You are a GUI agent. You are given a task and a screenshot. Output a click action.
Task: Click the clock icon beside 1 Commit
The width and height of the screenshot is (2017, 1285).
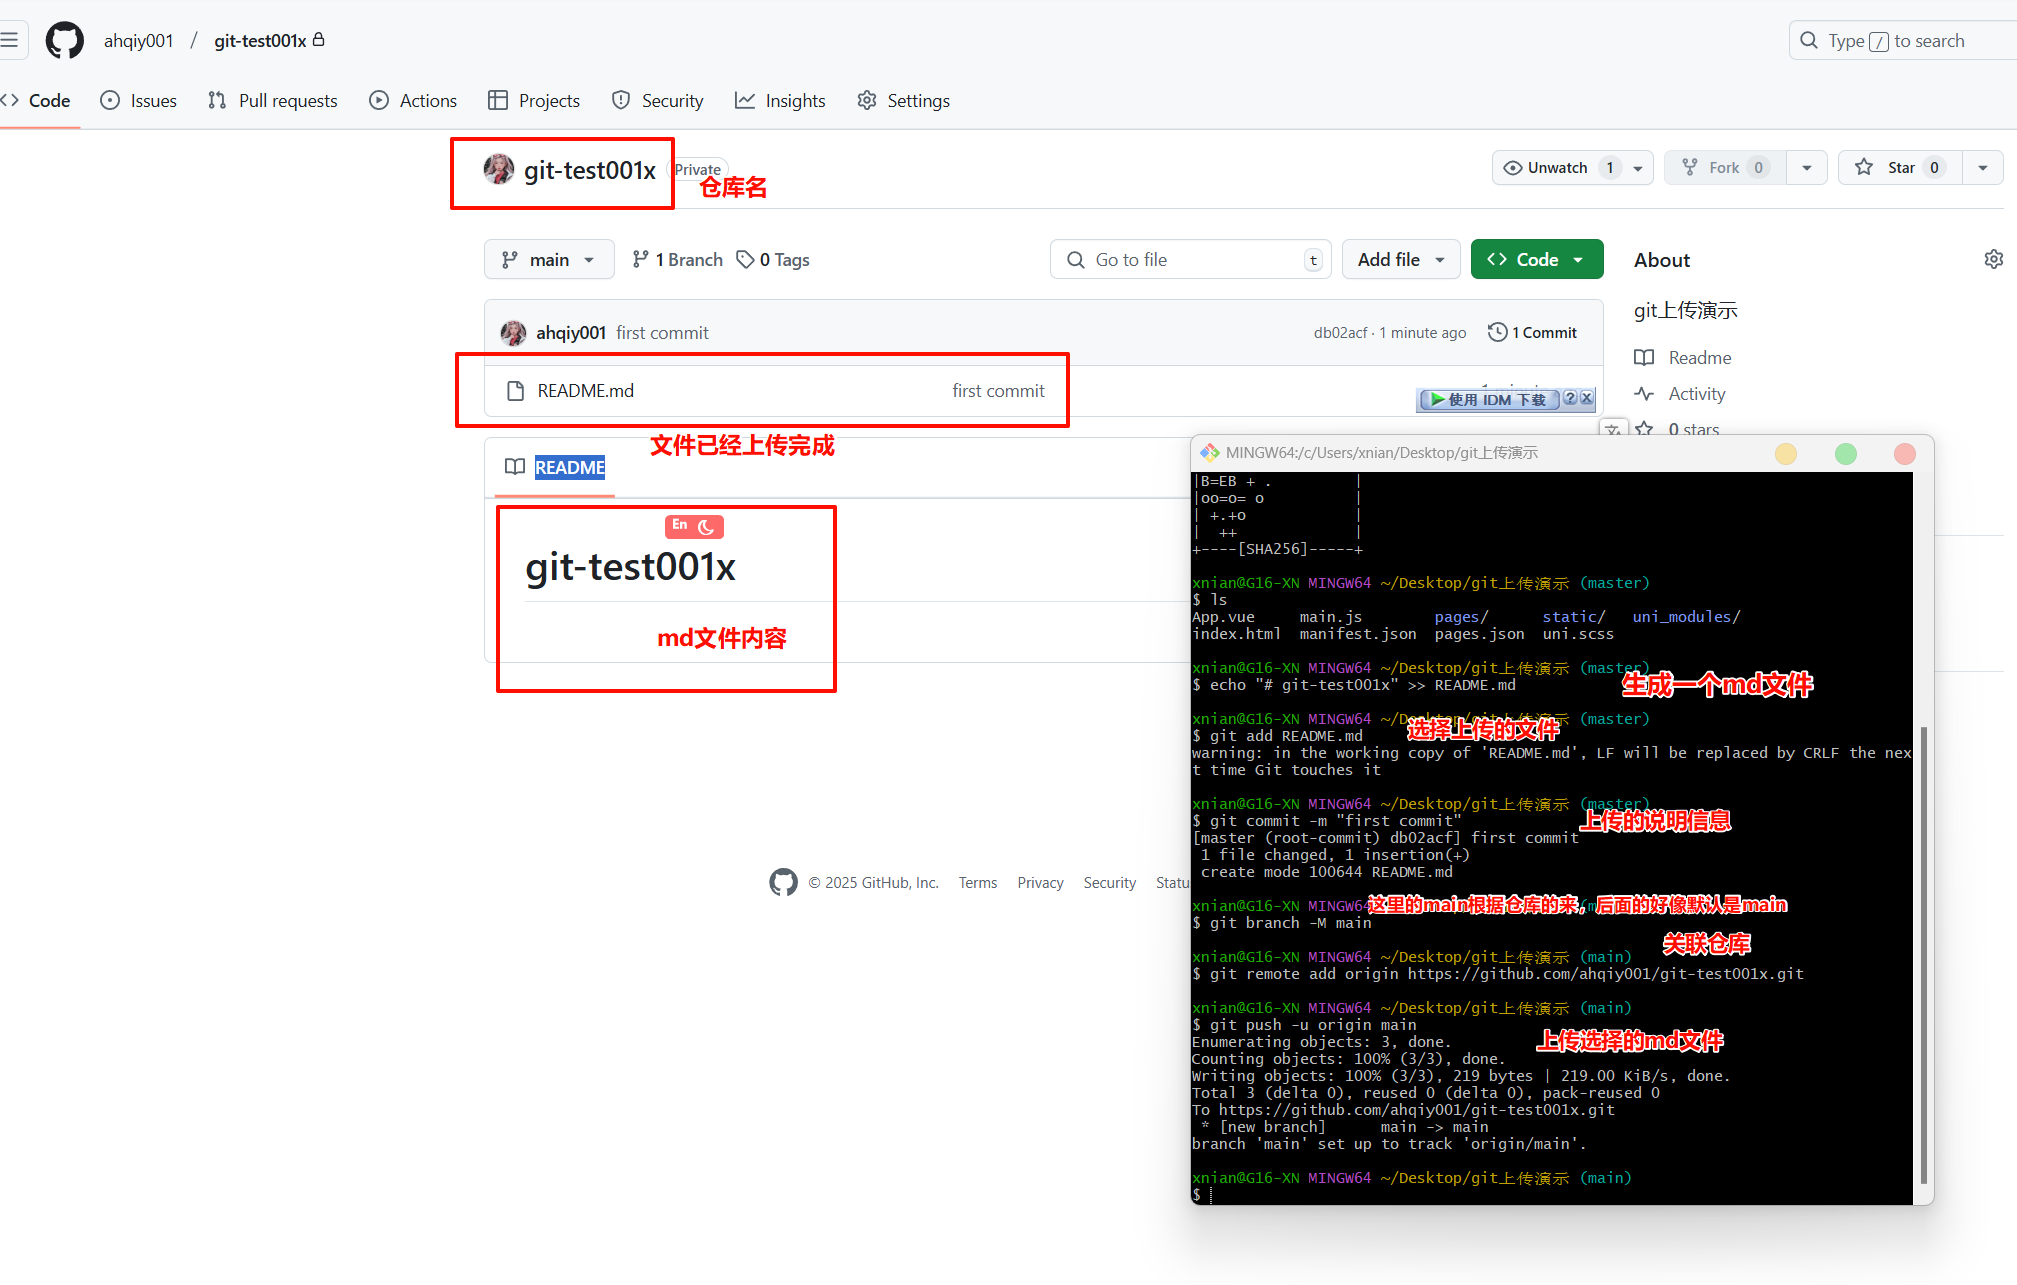[x=1497, y=332]
